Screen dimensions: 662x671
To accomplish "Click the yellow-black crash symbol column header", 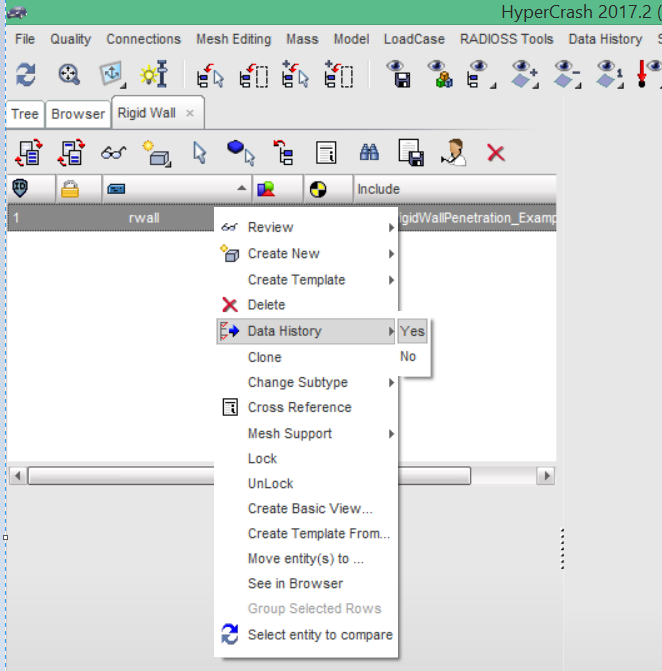I will [328, 189].
